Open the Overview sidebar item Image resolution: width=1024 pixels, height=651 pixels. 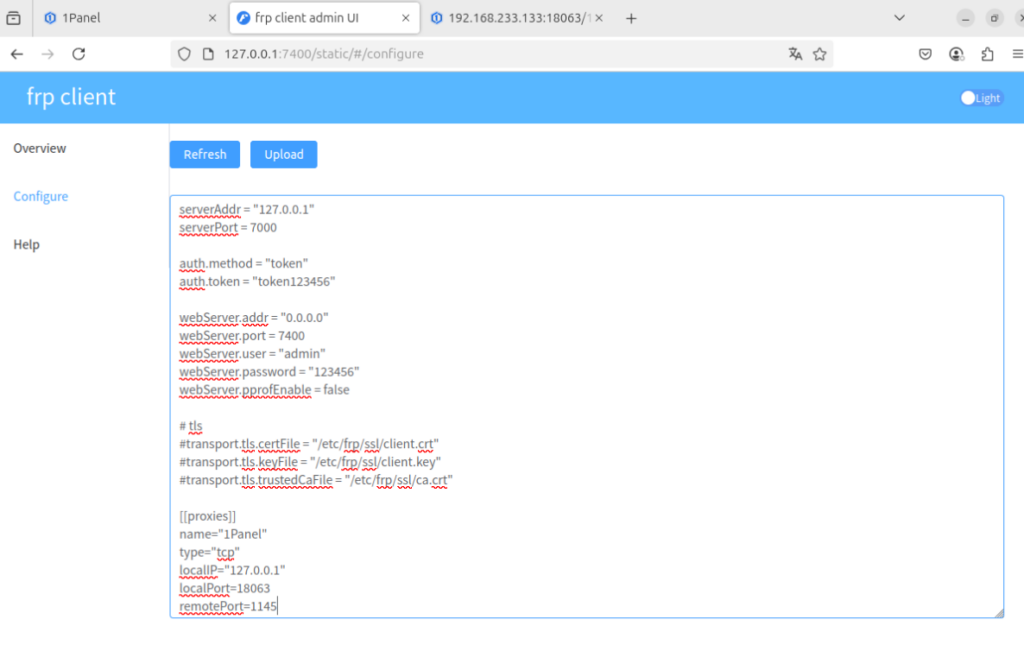(x=40, y=148)
